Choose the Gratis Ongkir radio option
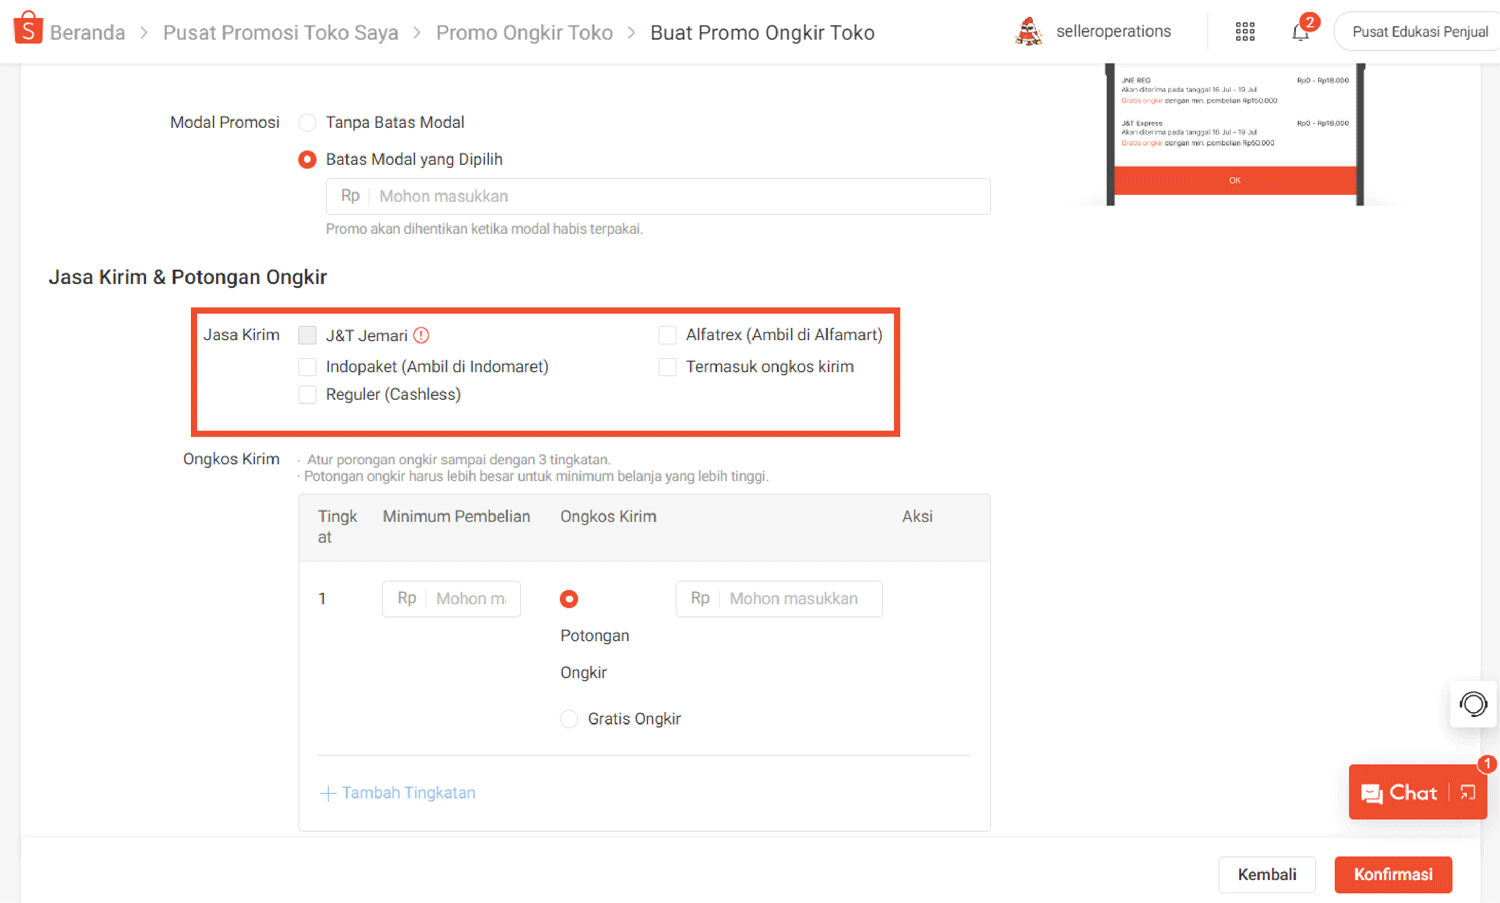Screen dimensions: 1500x903 pyautogui.click(x=569, y=719)
